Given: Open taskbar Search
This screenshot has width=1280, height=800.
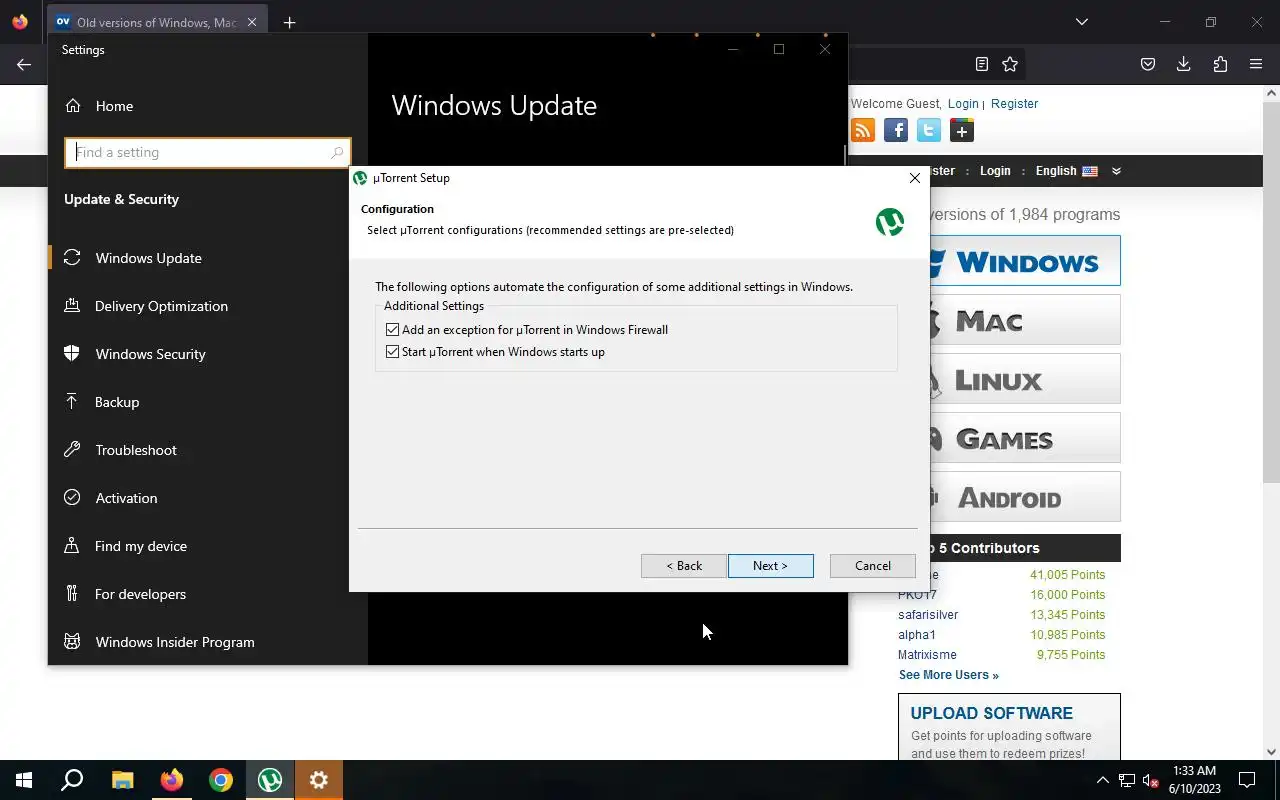Looking at the screenshot, I should tap(72, 780).
